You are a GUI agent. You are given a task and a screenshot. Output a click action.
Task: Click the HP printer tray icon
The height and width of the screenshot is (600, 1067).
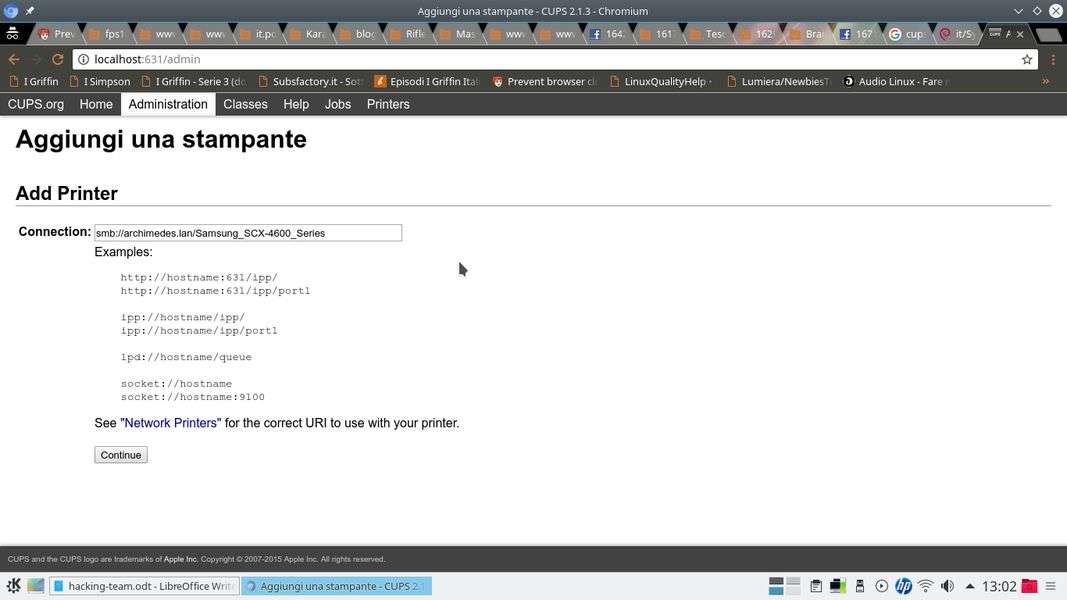click(903, 586)
